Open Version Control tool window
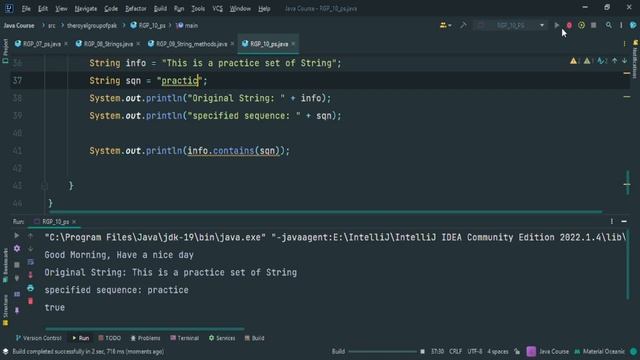Screen dimensions: 640x360 tap(38, 338)
